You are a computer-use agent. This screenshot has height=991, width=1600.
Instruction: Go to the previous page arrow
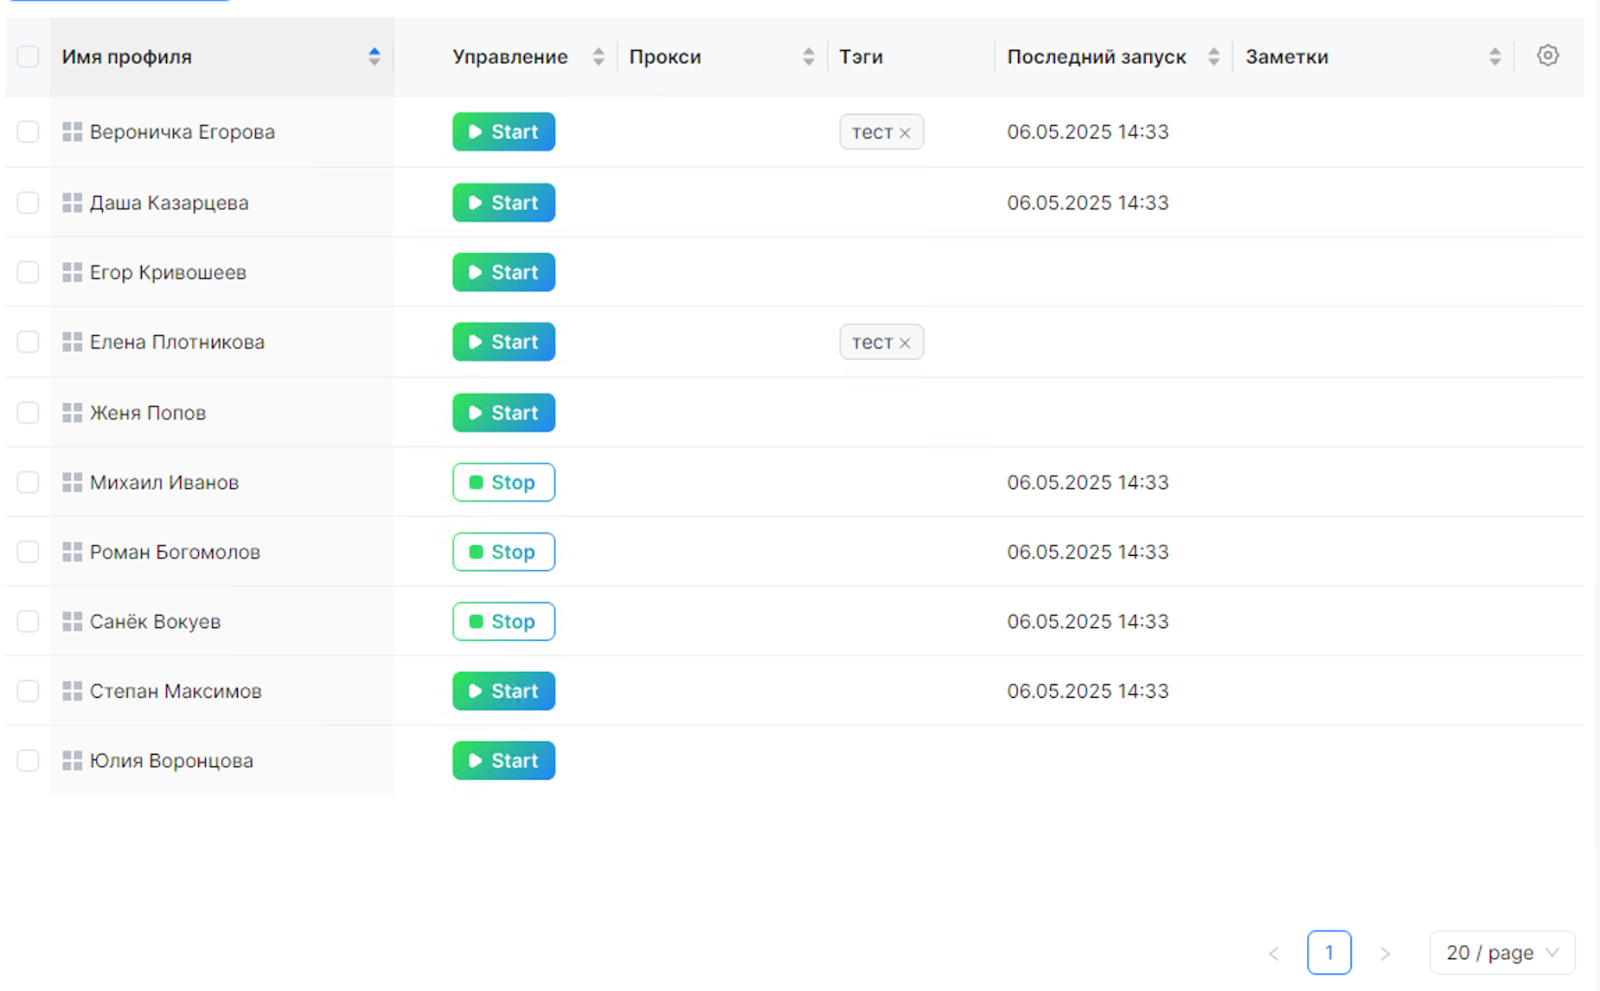coord(1274,953)
